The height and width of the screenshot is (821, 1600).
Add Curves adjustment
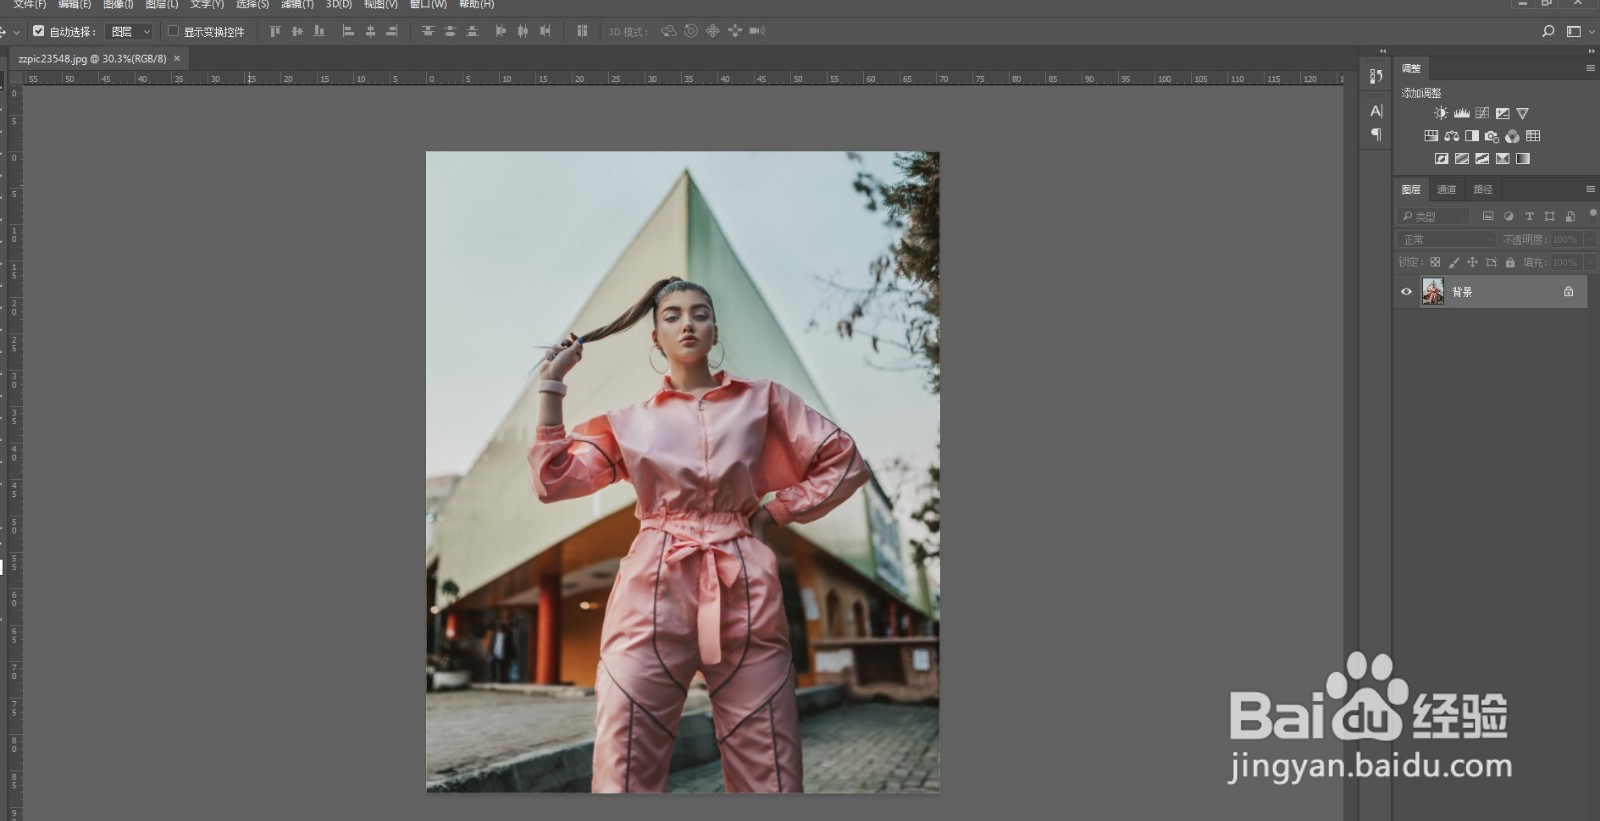[x=1482, y=113]
